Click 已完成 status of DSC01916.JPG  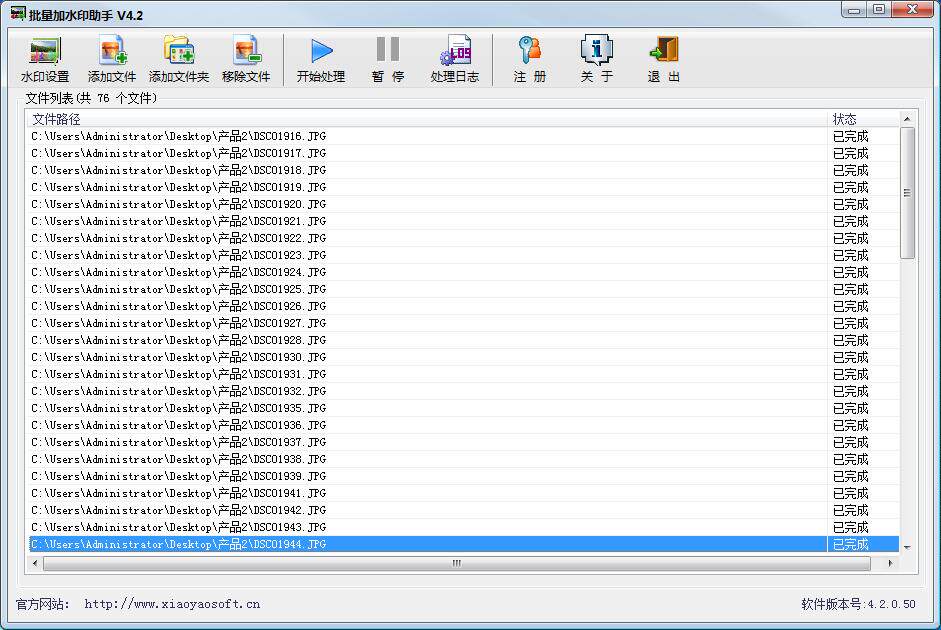[x=850, y=136]
